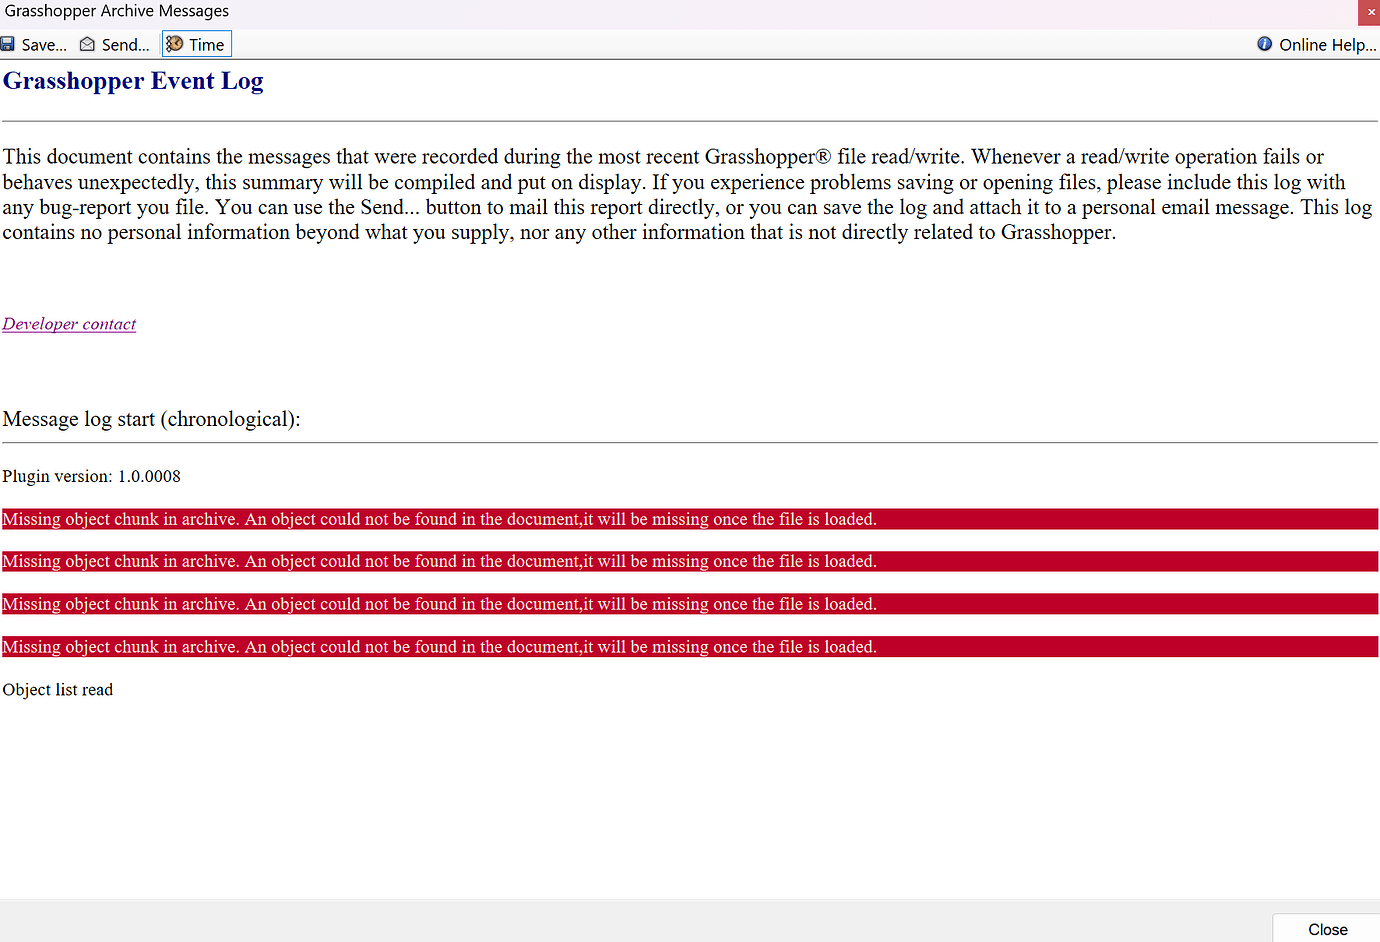
Task: Click the Object list read entry
Action: pos(57,689)
